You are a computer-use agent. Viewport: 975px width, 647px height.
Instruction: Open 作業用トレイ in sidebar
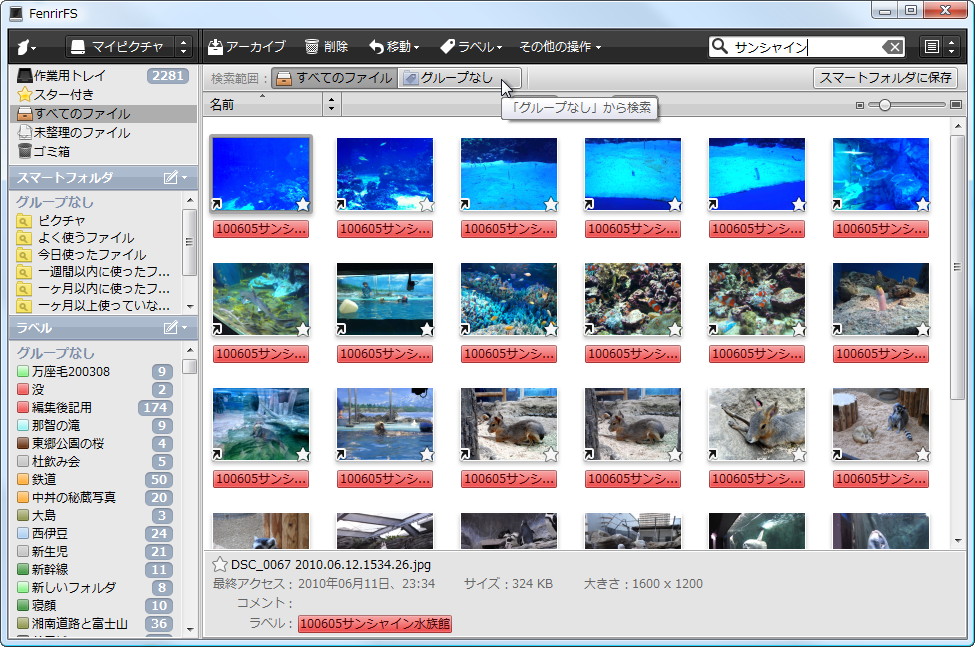point(103,76)
